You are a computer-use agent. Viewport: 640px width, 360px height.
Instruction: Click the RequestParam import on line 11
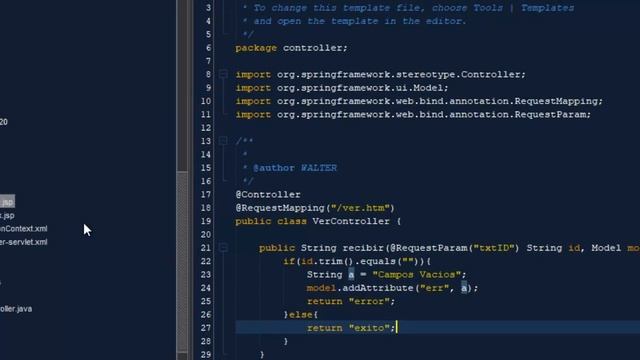point(413,115)
